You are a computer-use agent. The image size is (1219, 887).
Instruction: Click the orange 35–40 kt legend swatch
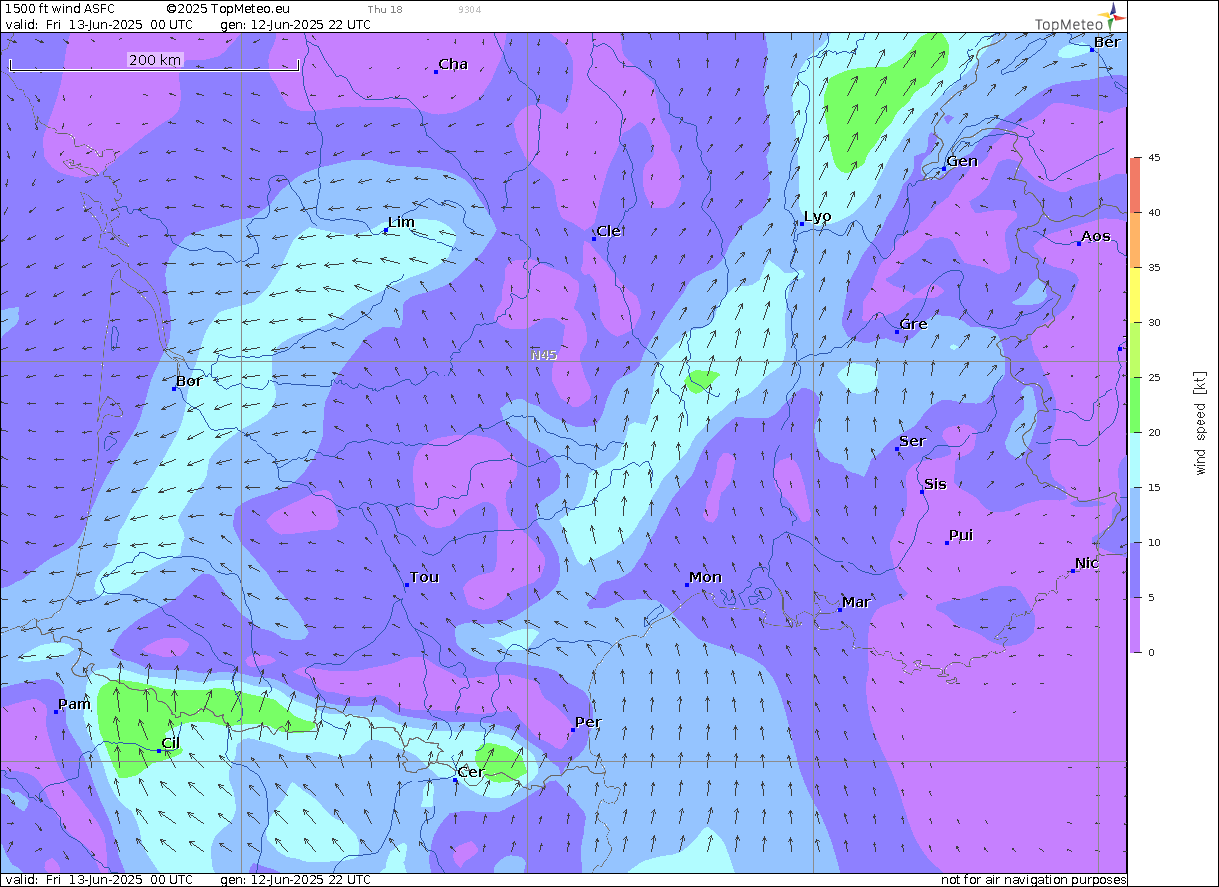point(1136,240)
